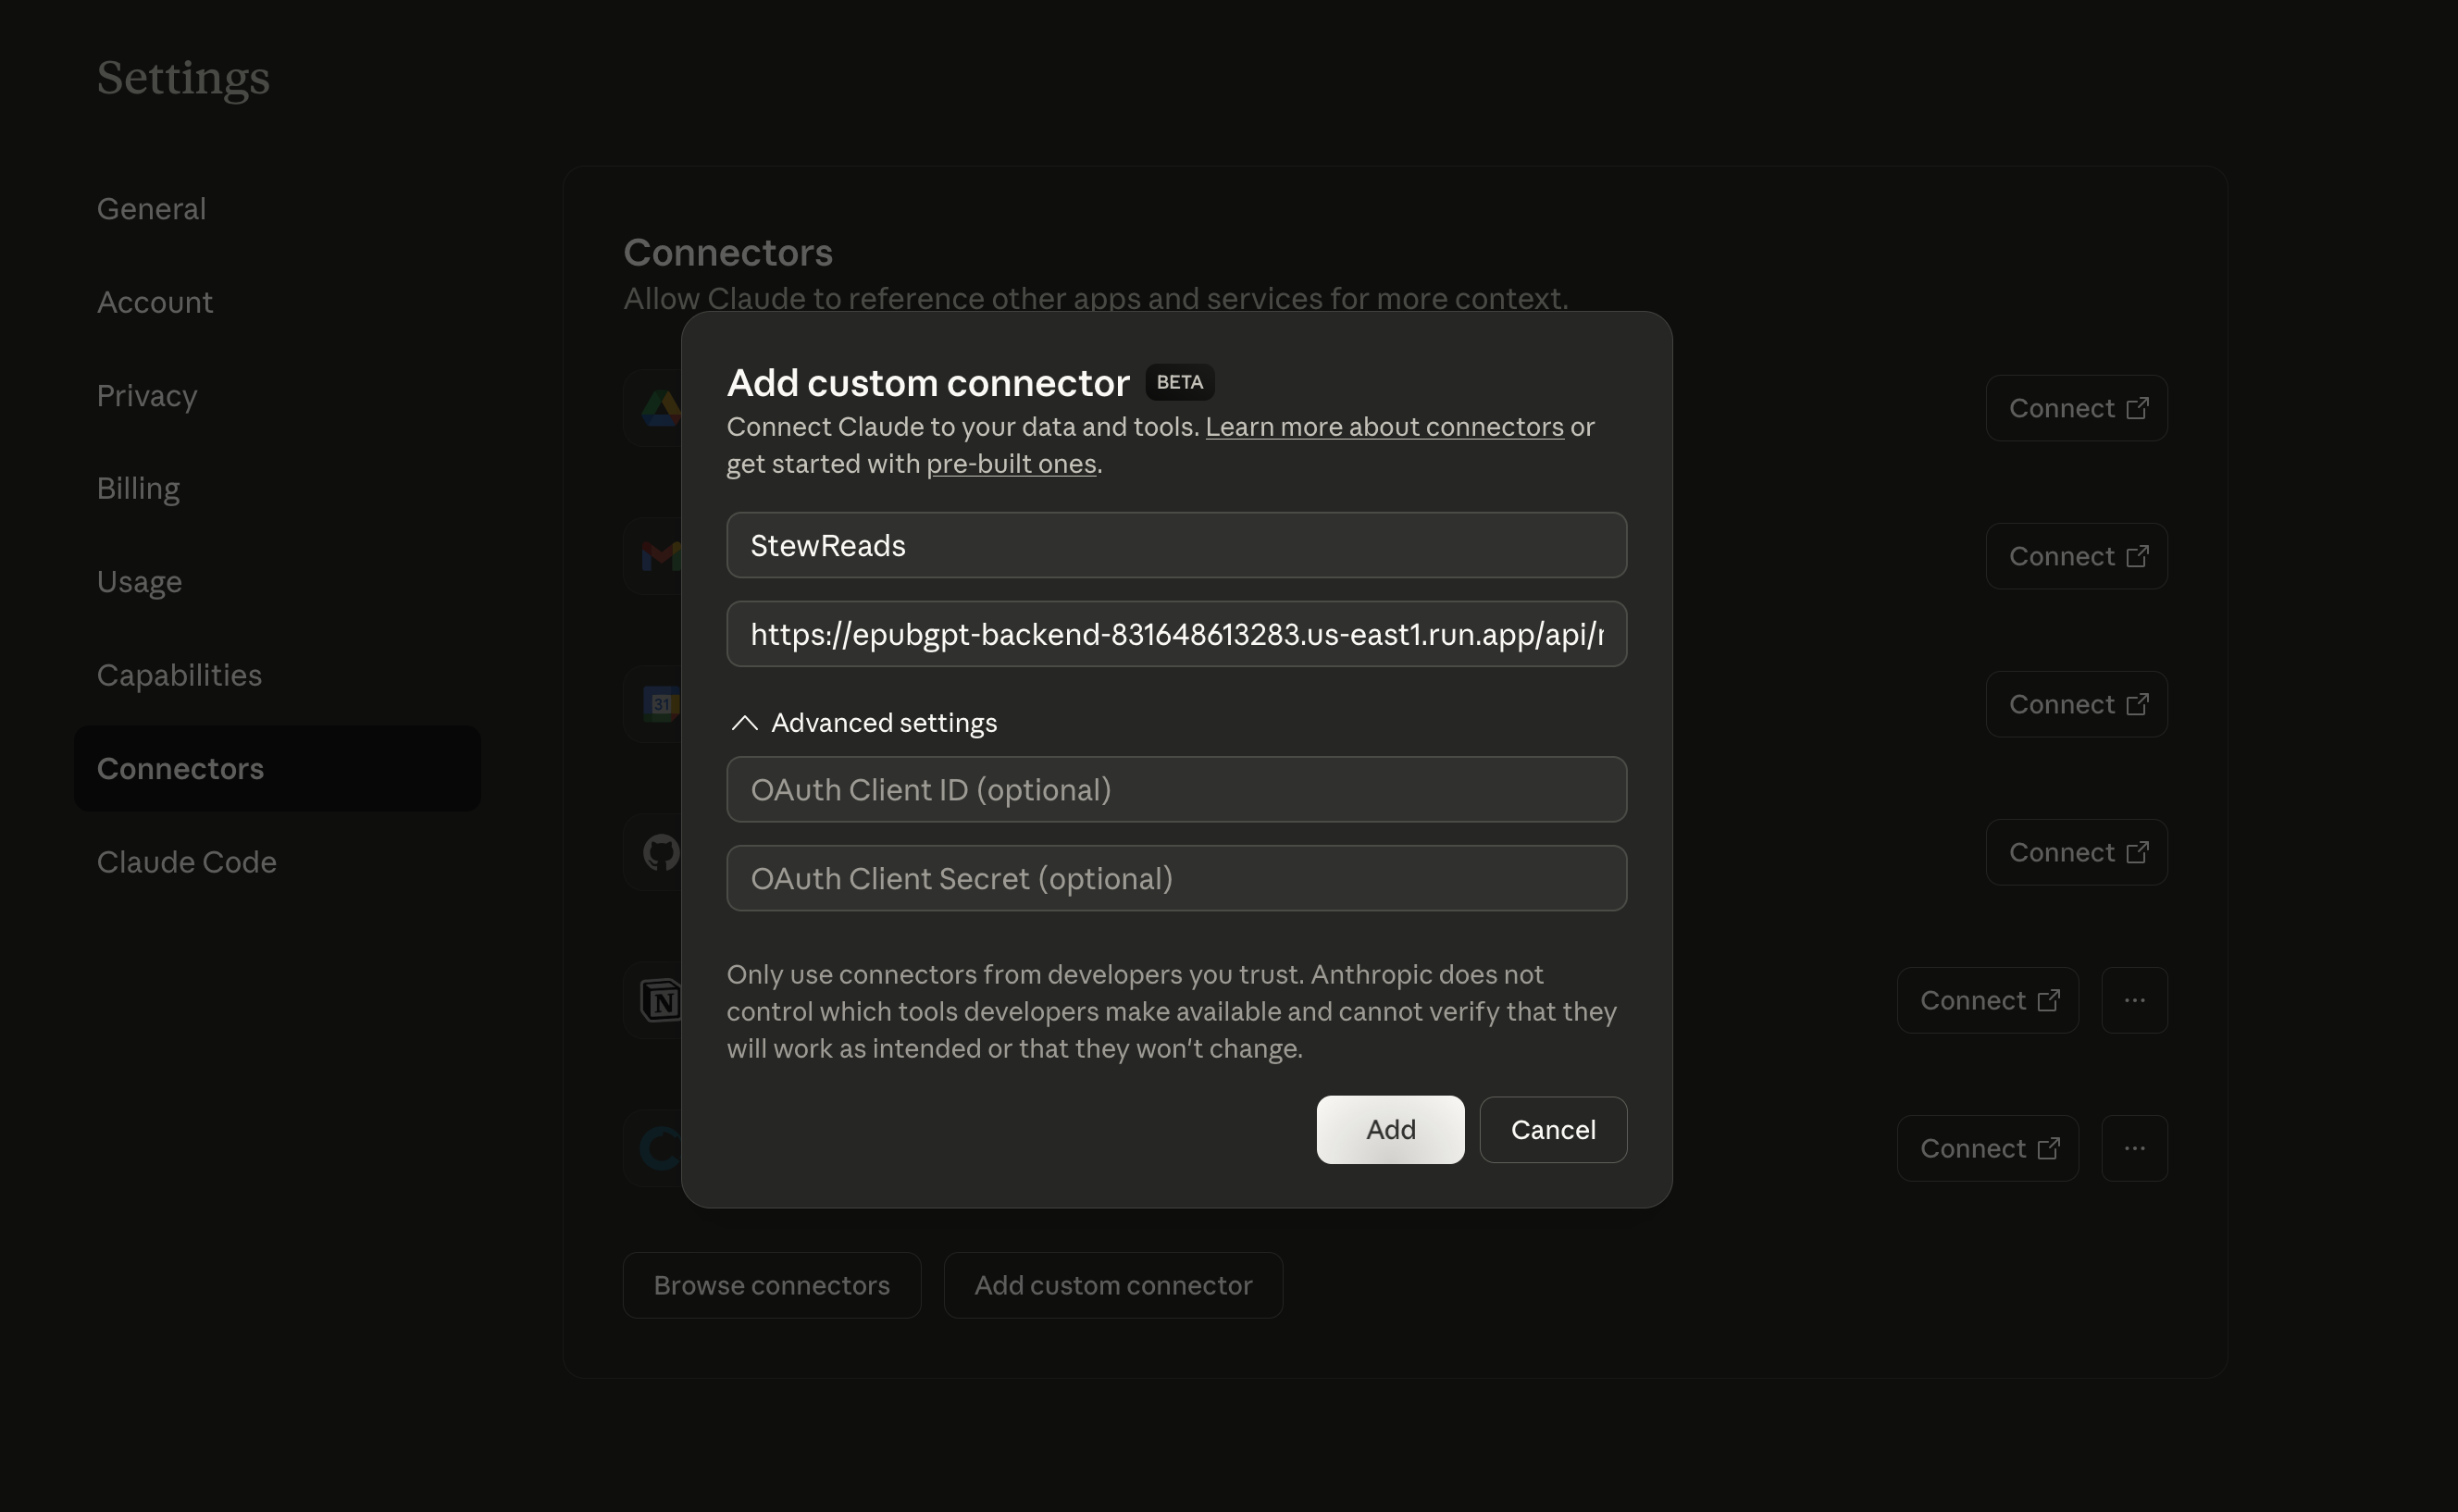This screenshot has width=2458, height=1512.
Task: Click the BETA badge
Action: [x=1179, y=382]
